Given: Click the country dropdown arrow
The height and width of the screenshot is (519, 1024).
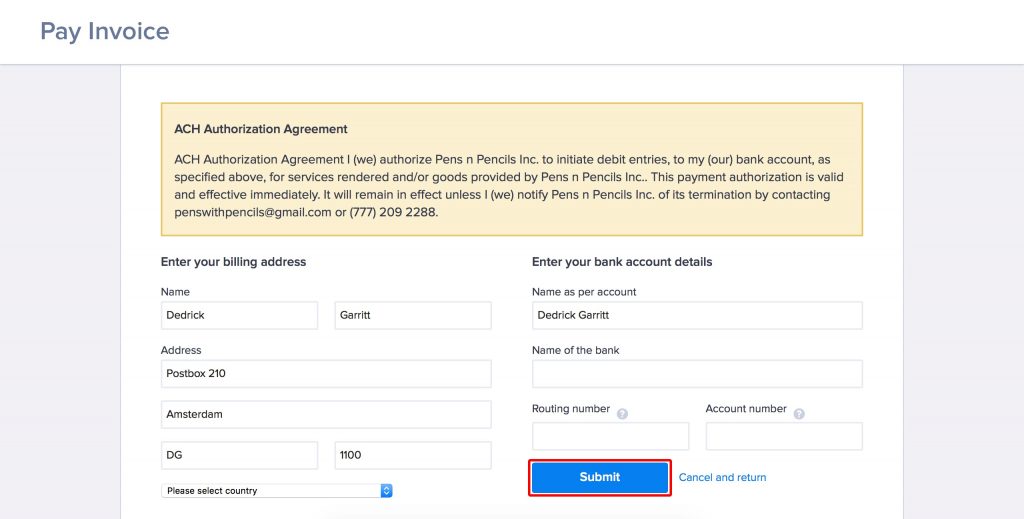Looking at the screenshot, I should (x=386, y=491).
